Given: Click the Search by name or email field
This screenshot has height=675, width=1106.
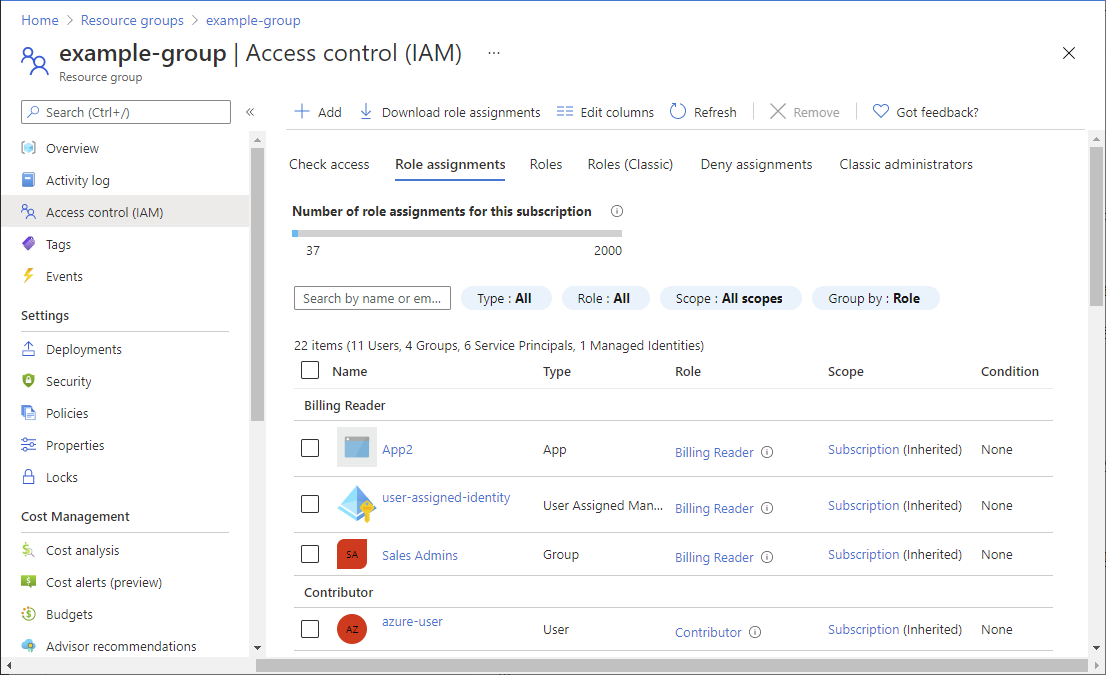Looking at the screenshot, I should pyautogui.click(x=372, y=298).
